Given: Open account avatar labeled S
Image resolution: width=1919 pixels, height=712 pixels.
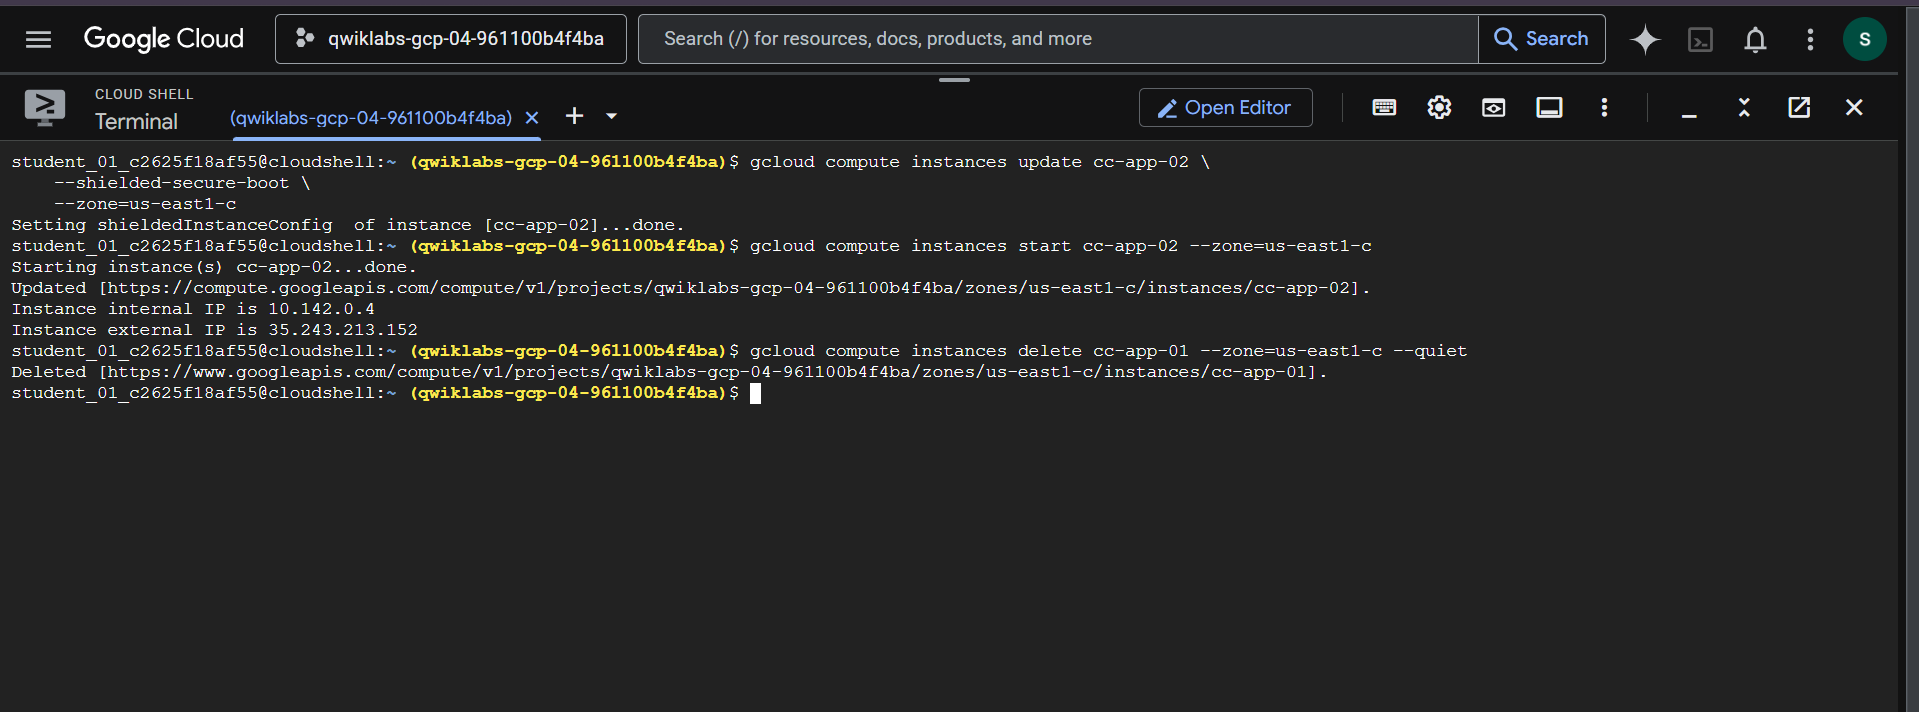Looking at the screenshot, I should coord(1864,39).
